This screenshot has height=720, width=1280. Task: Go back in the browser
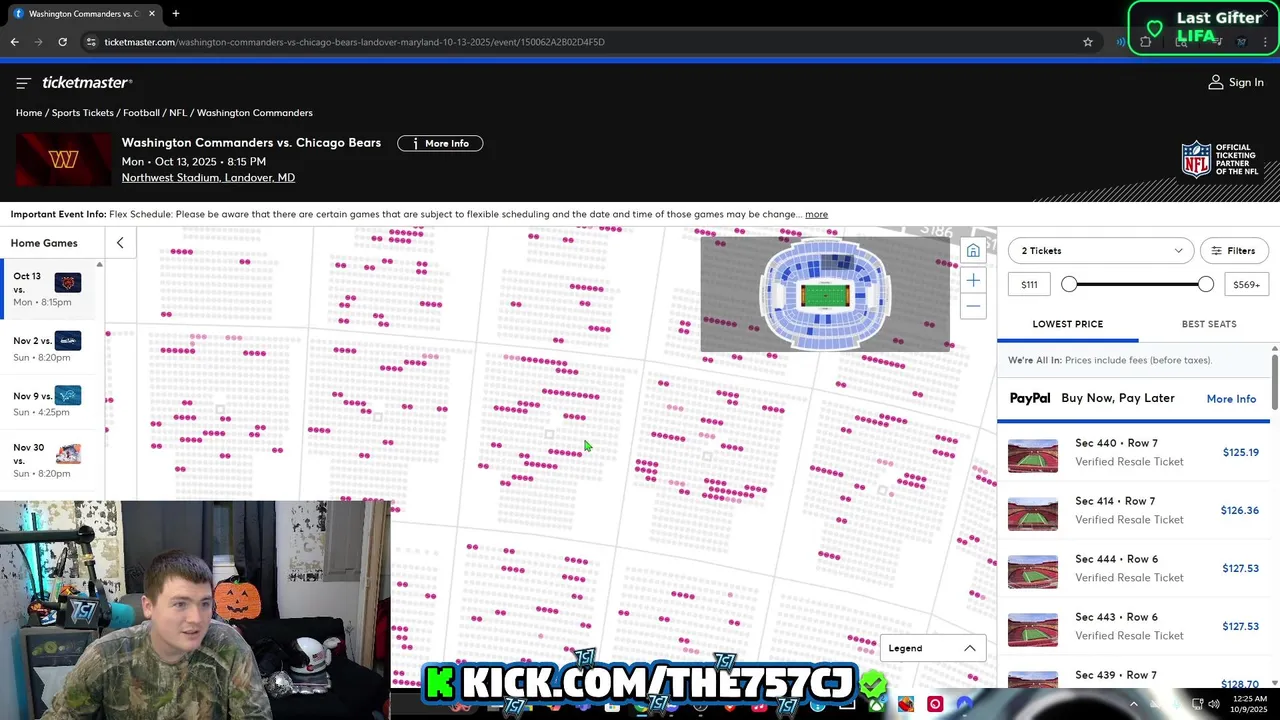pos(14,42)
